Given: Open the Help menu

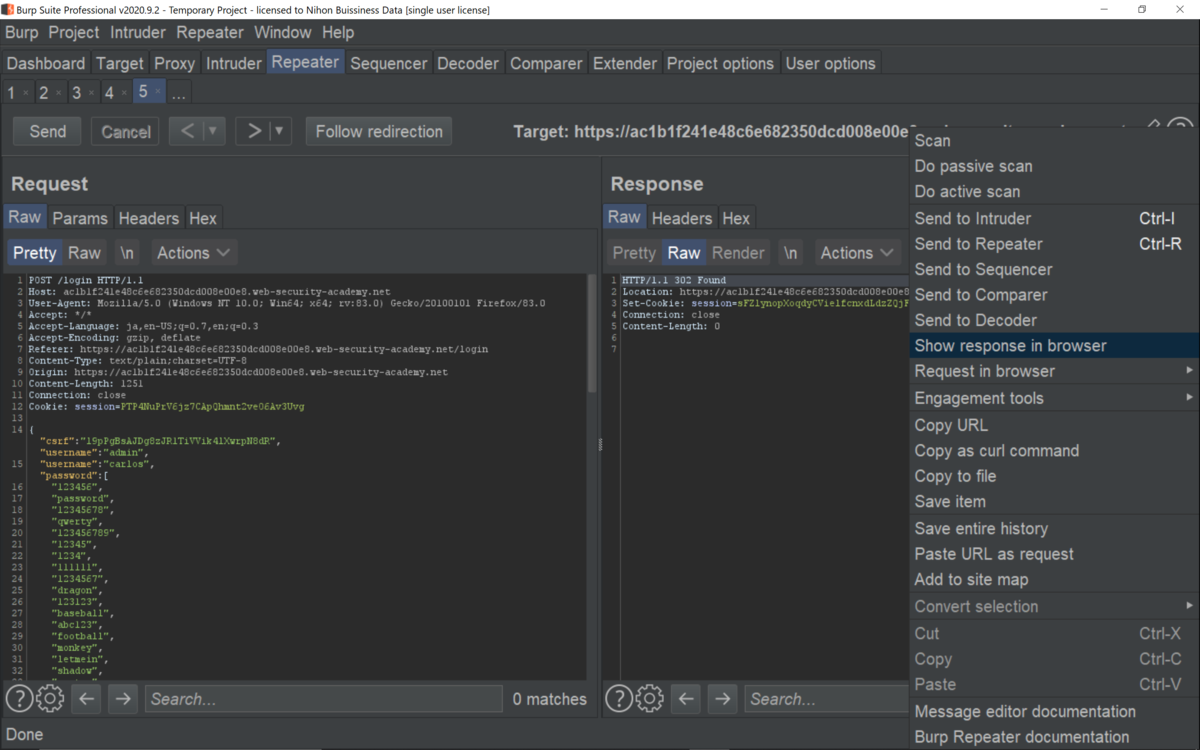Looking at the screenshot, I should [338, 32].
